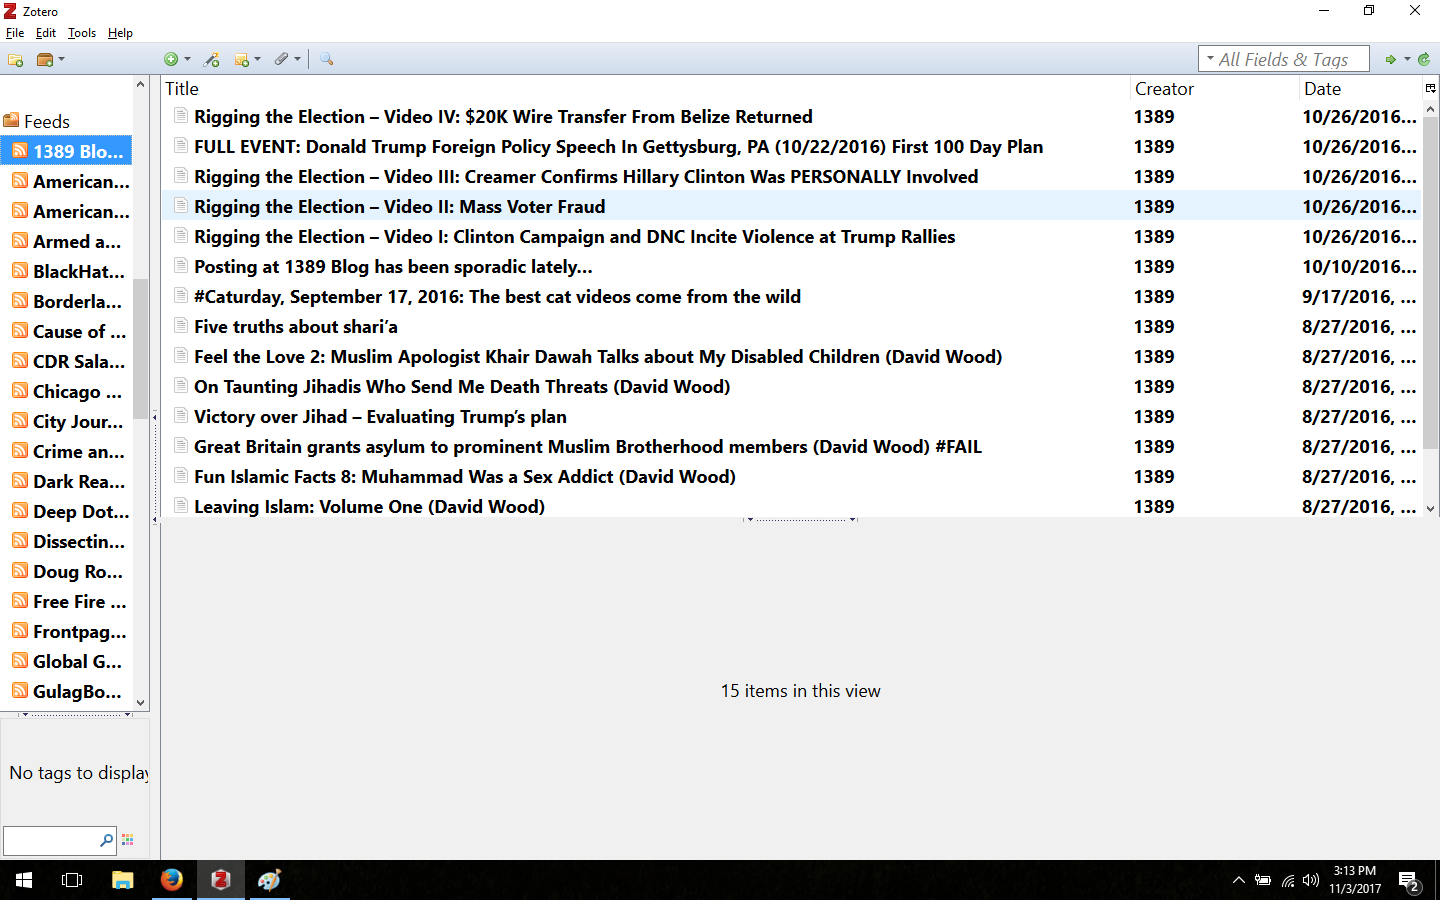Open the search mode dropdown in All Fields & Tags box
The image size is (1440, 900).
point(1210,59)
